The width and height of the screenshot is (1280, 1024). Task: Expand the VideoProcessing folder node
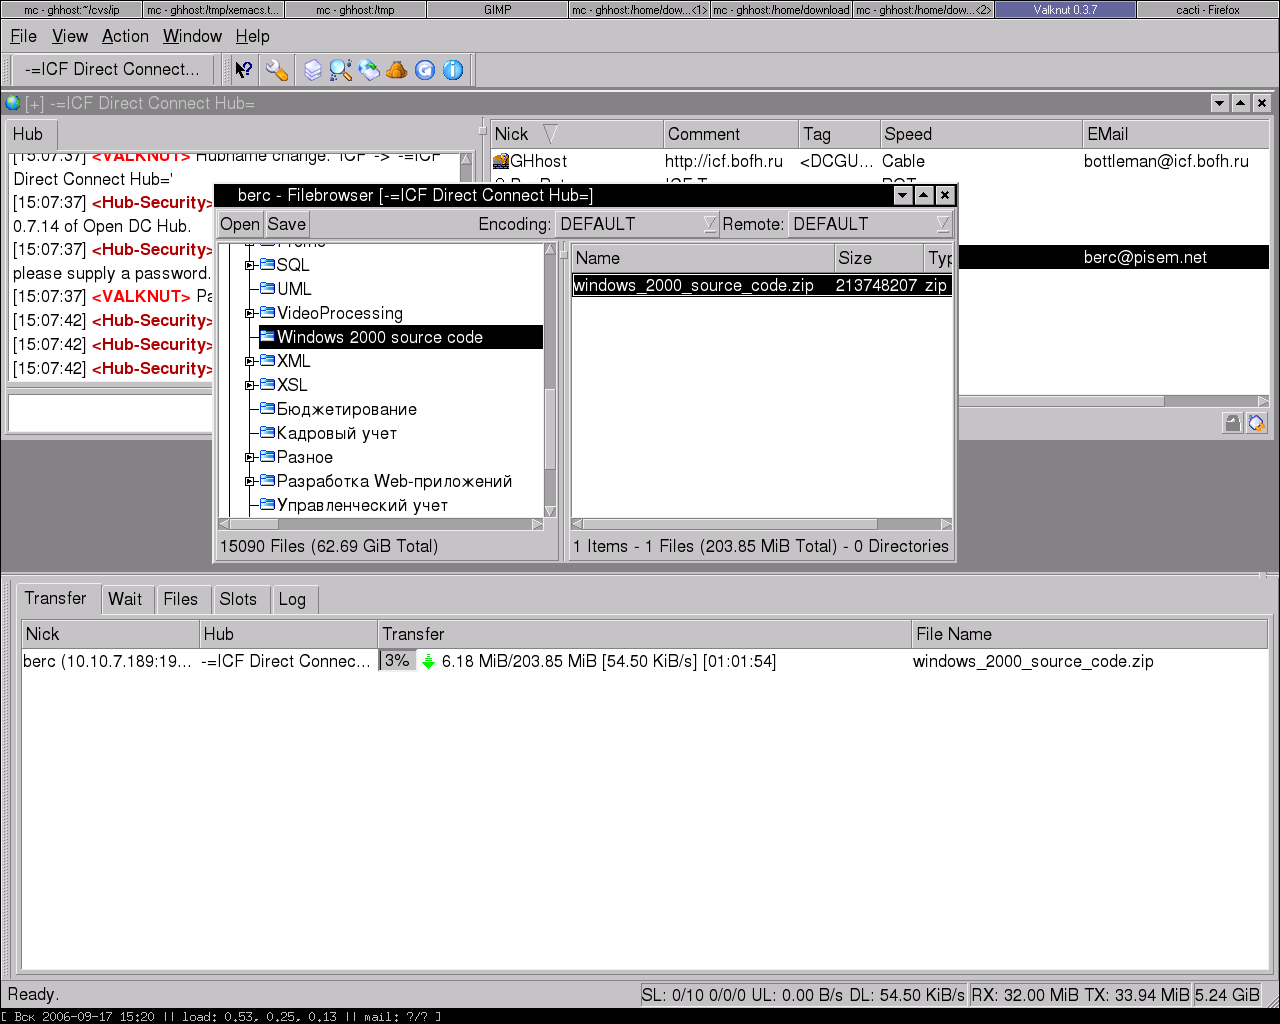[250, 313]
